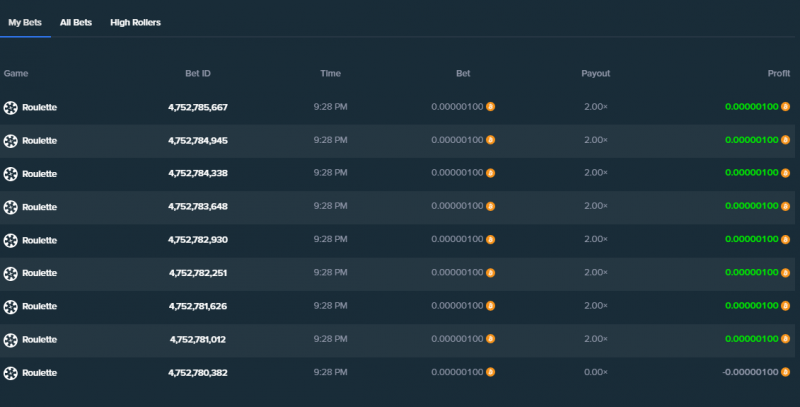Click Roulette game name for bet 4,752,783,648
The height and width of the screenshot is (407, 800).
(39, 207)
